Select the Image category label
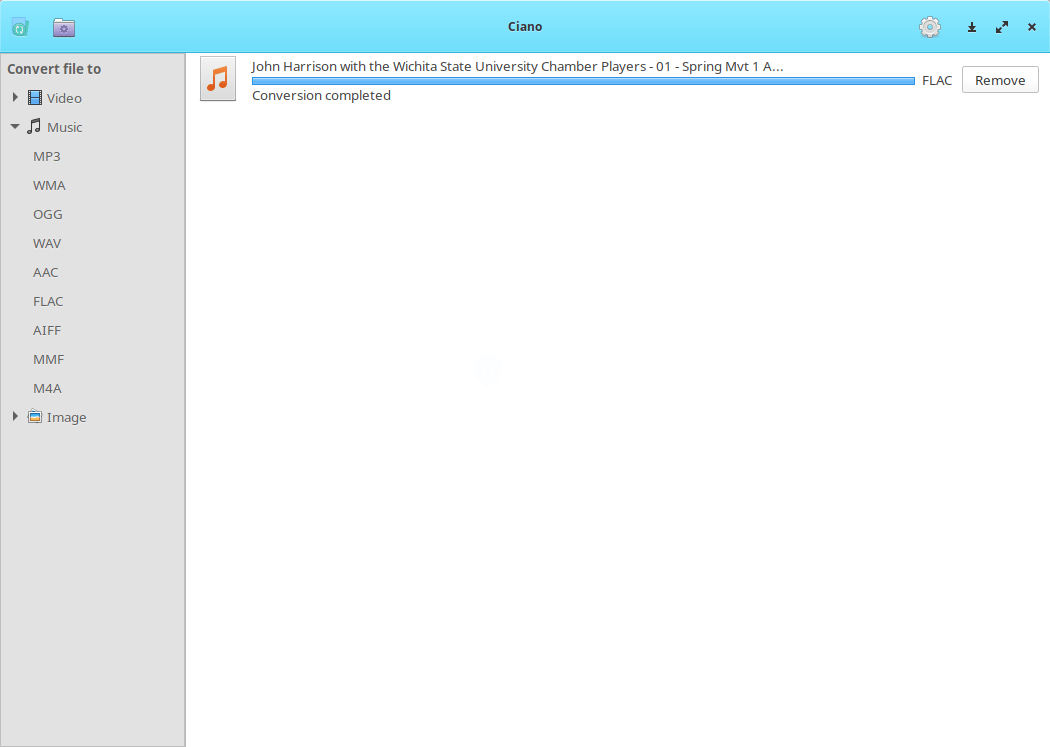 pos(66,417)
